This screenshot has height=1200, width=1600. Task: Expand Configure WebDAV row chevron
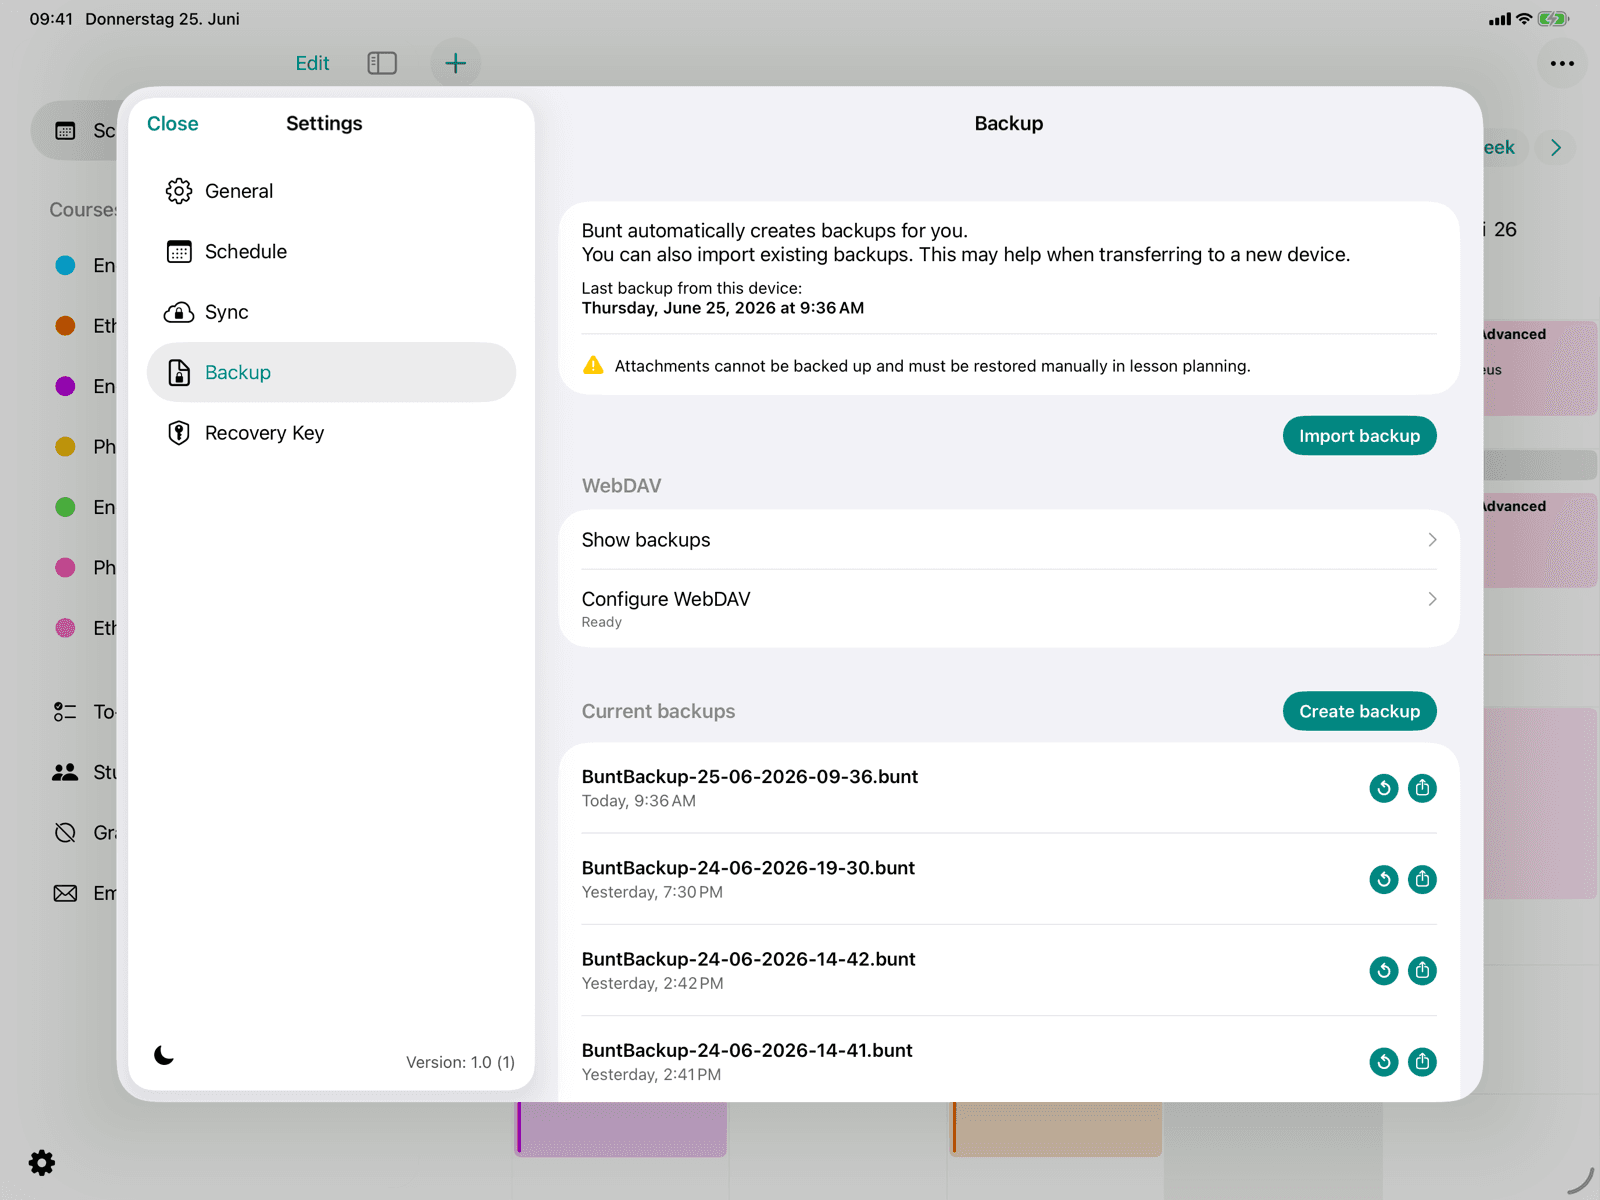click(1432, 599)
